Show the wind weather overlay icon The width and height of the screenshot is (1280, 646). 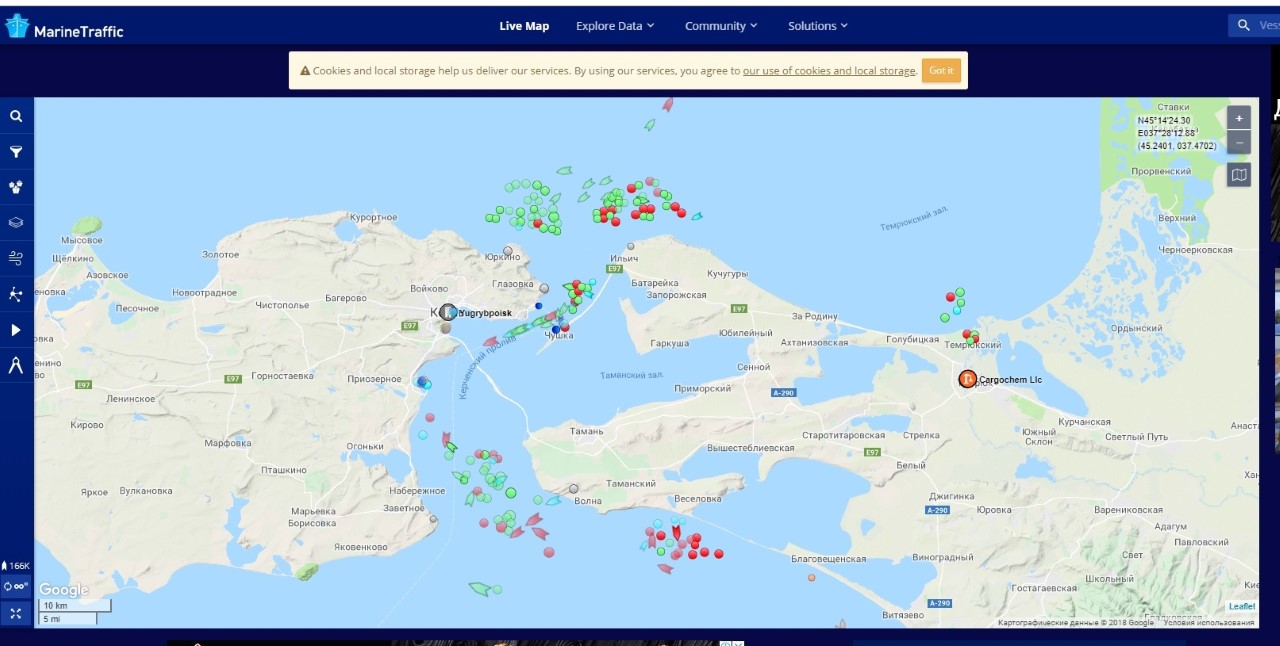click(x=16, y=258)
